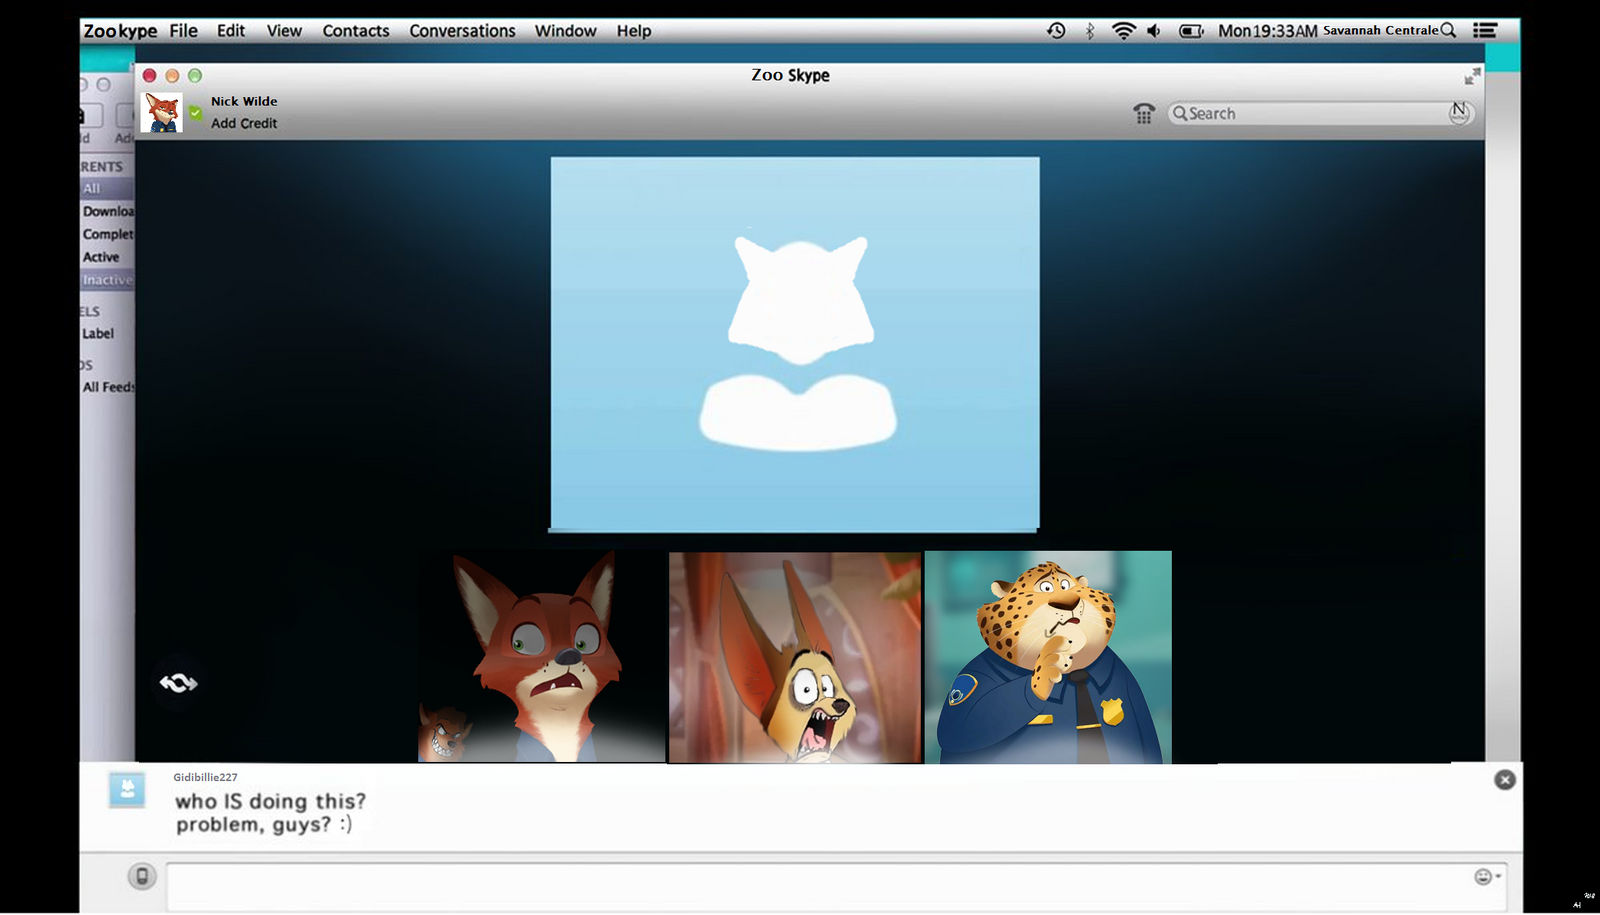Viewport: 1600px width, 915px height.
Task: Select Inactive in background window sidebar
Action: click(x=107, y=280)
